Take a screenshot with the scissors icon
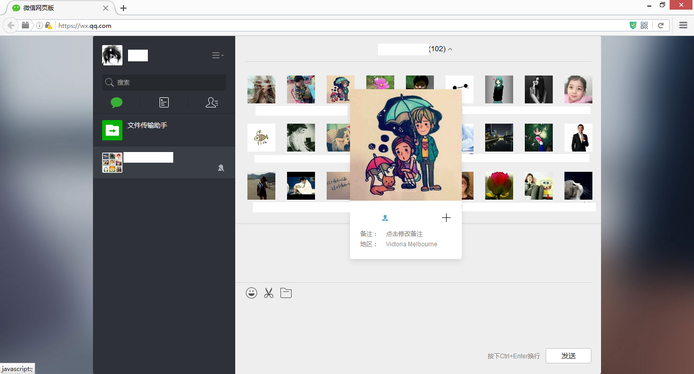Image resolution: width=694 pixels, height=374 pixels. pos(269,293)
